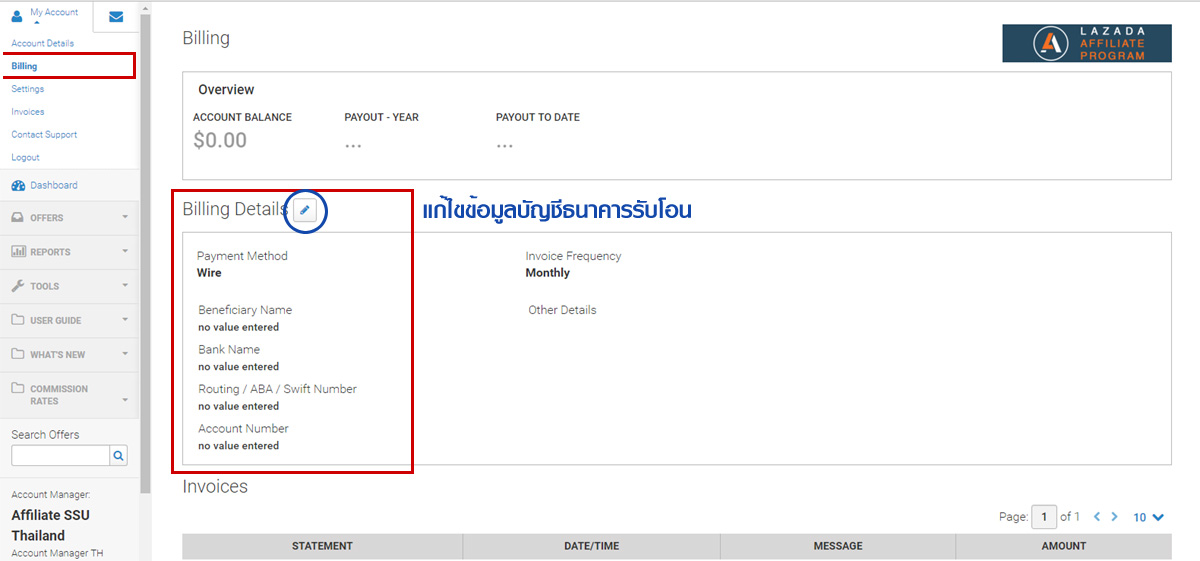The image size is (1200, 561).
Task: Click the Lazada Affiliate Program logo
Action: click(x=1087, y=43)
